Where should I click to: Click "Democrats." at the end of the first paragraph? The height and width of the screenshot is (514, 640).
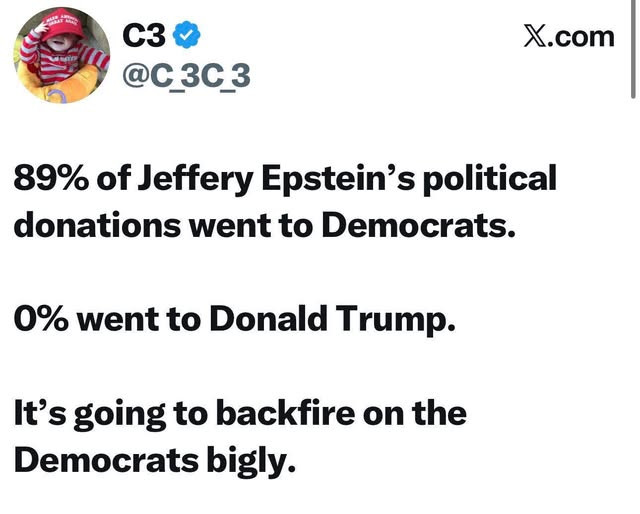[x=418, y=223]
